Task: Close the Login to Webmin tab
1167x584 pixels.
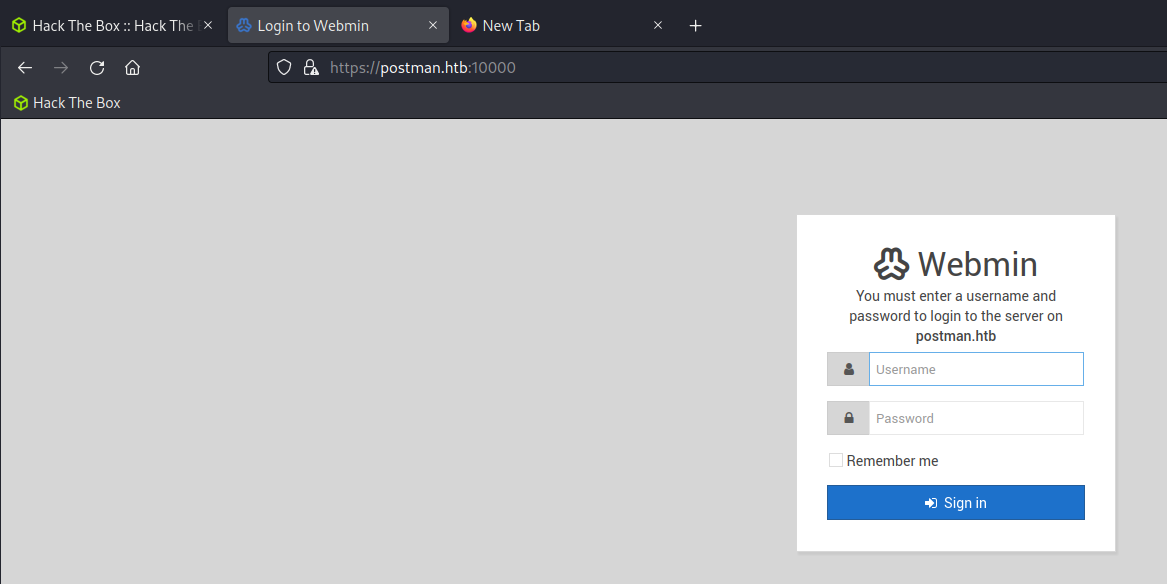Action: click(x=432, y=25)
